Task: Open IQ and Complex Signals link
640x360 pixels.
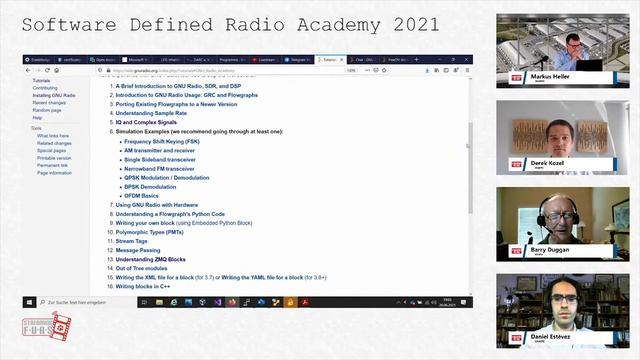Action: pos(146,122)
